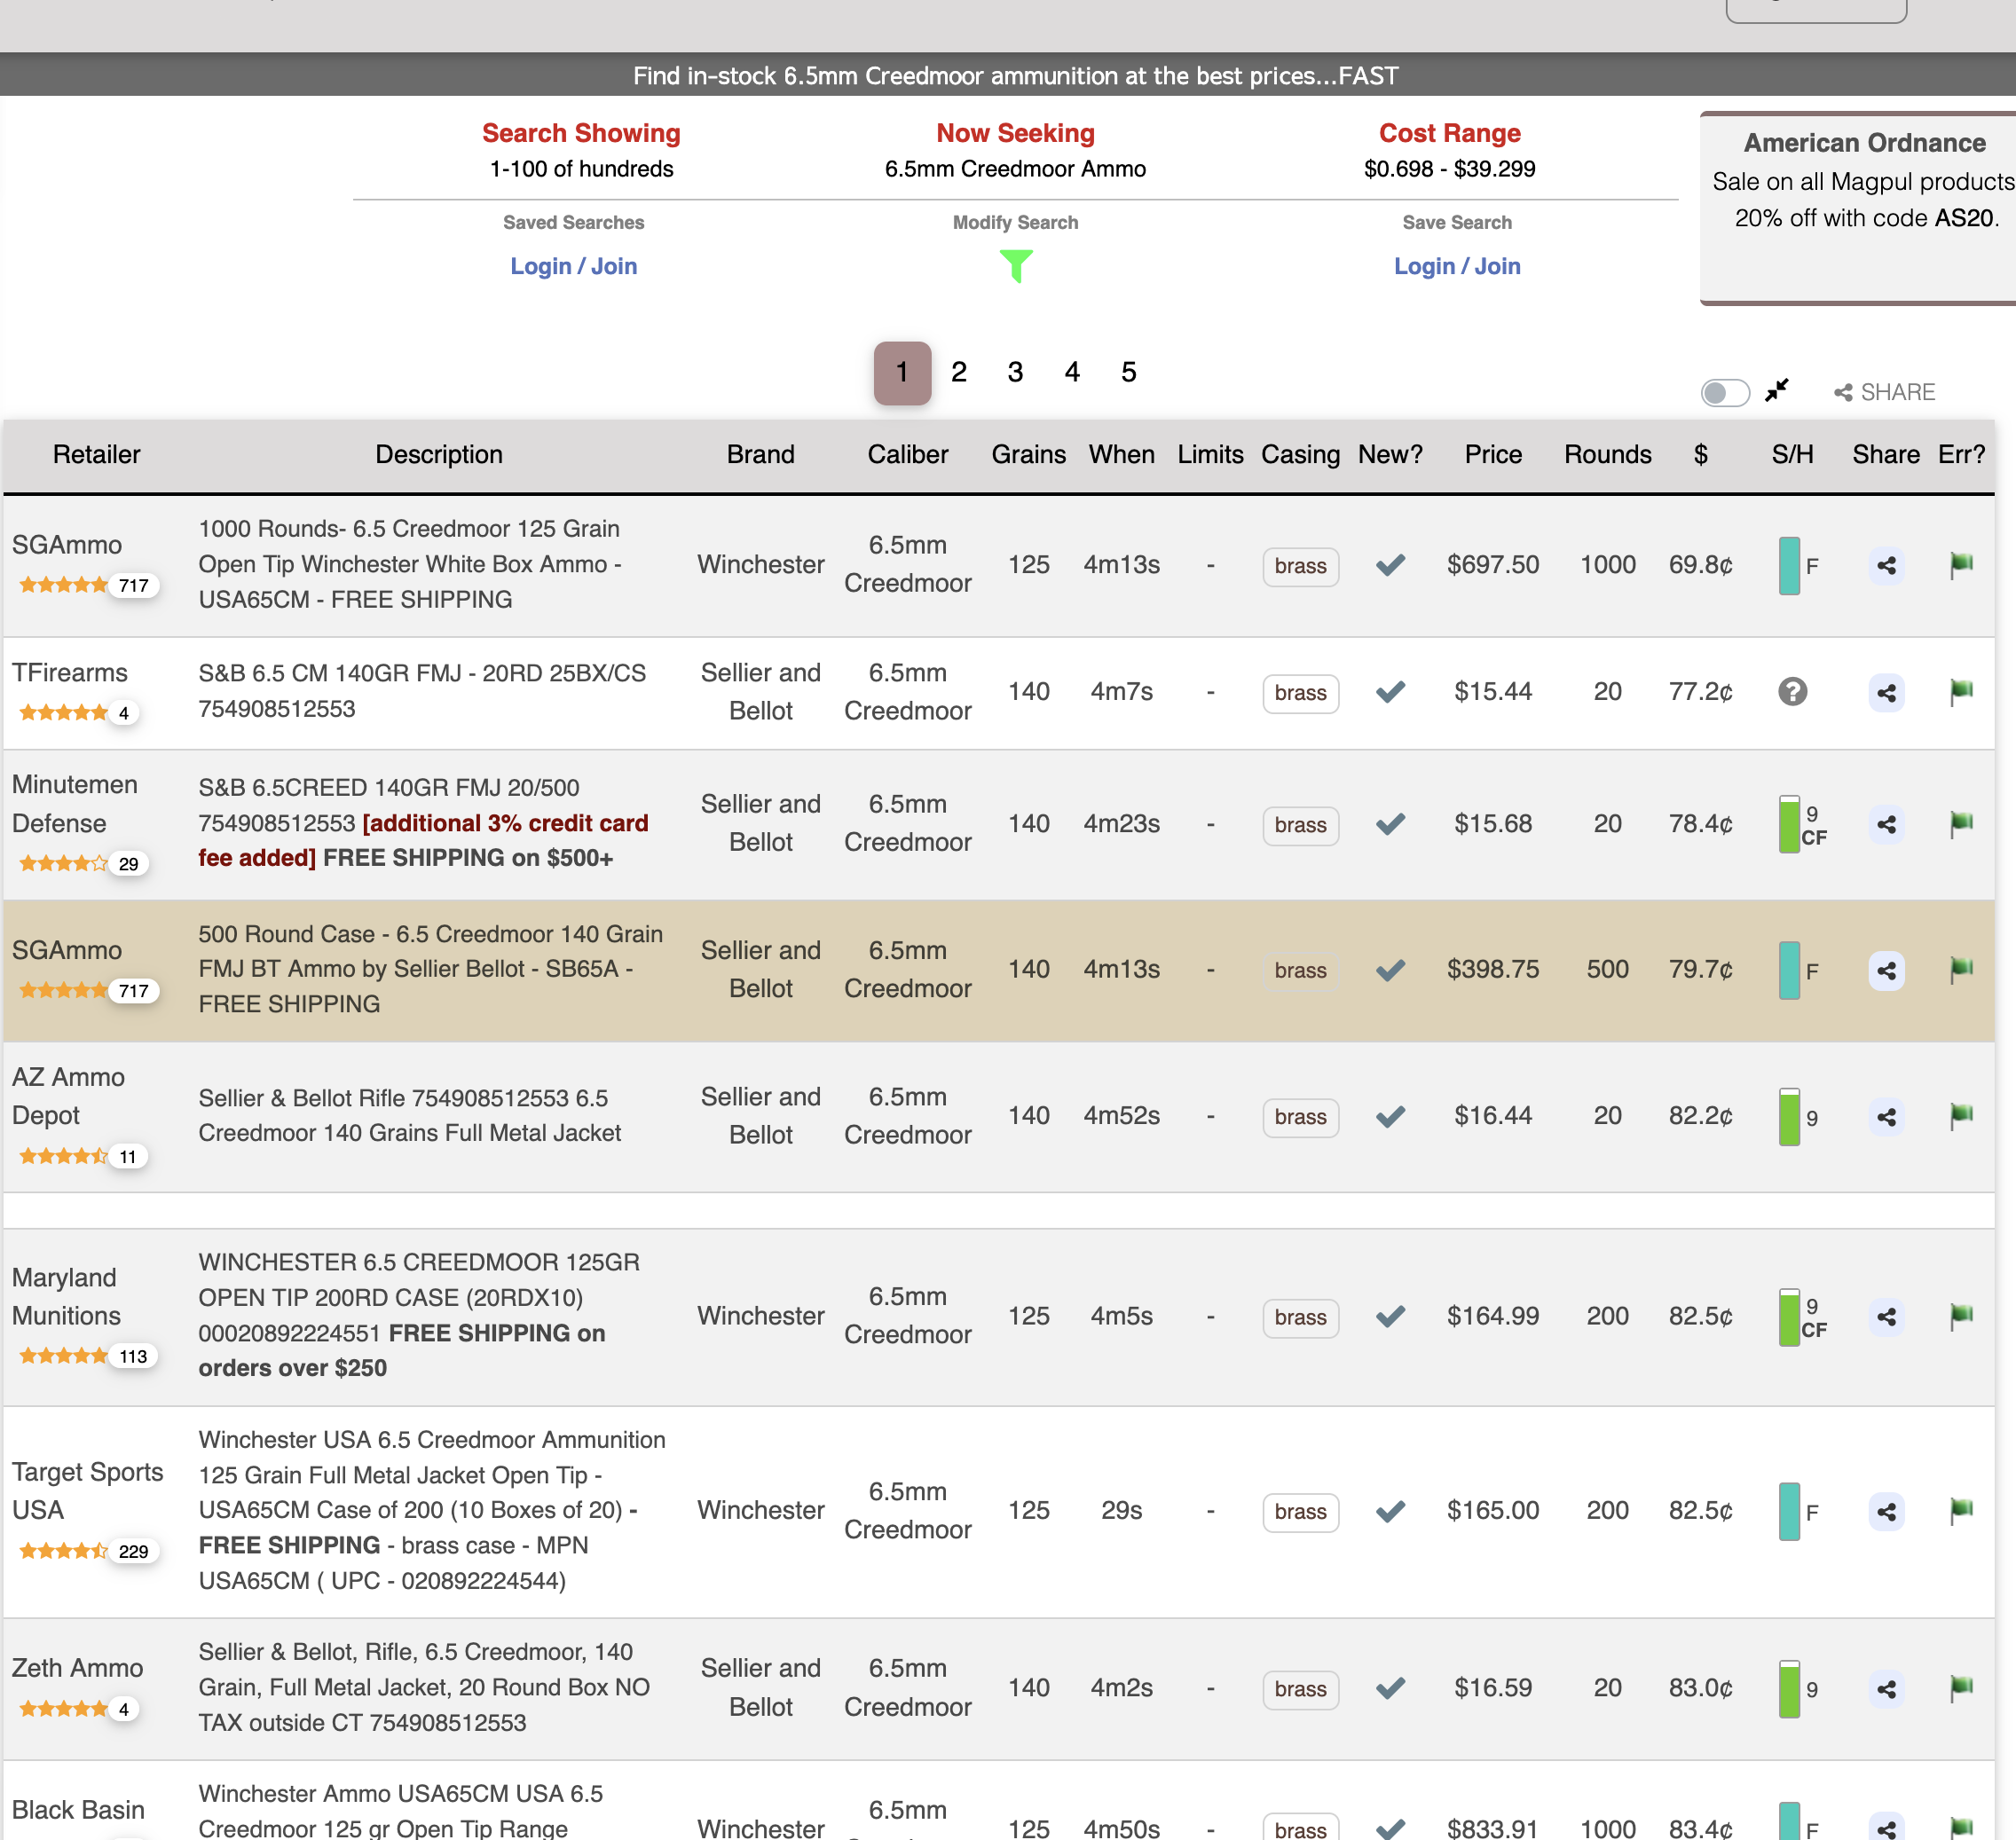Click the brass casing tag in TFirearms row
This screenshot has width=2016, height=1840.
(x=1300, y=693)
